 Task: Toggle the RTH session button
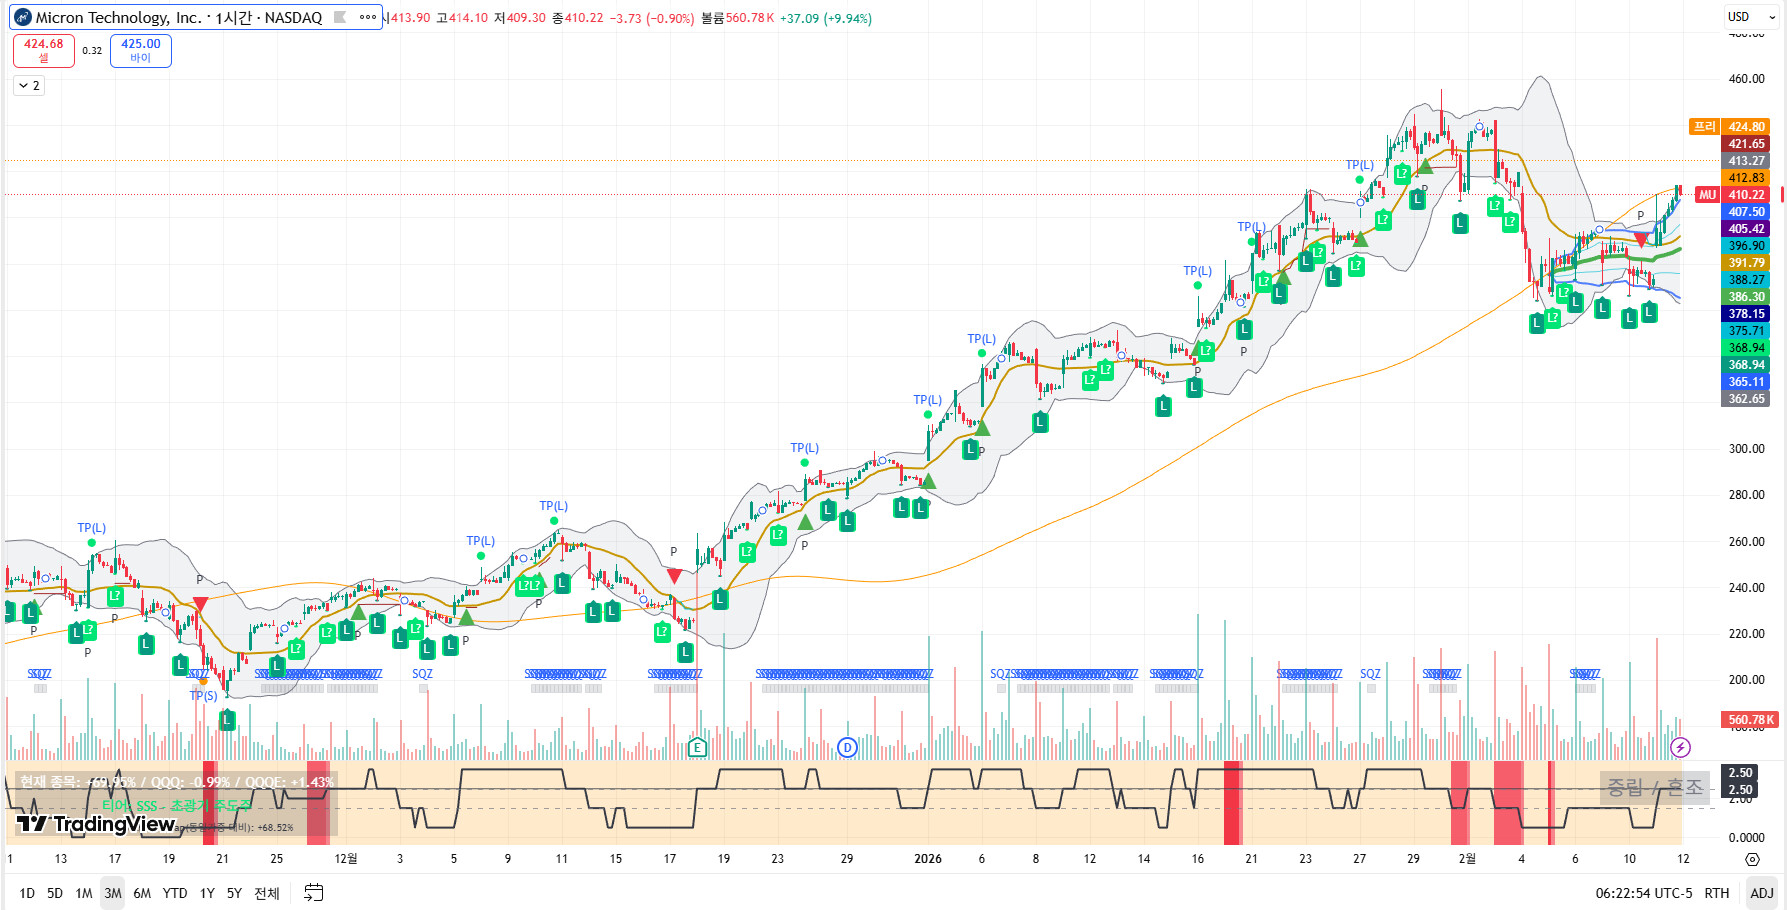coord(1717,893)
